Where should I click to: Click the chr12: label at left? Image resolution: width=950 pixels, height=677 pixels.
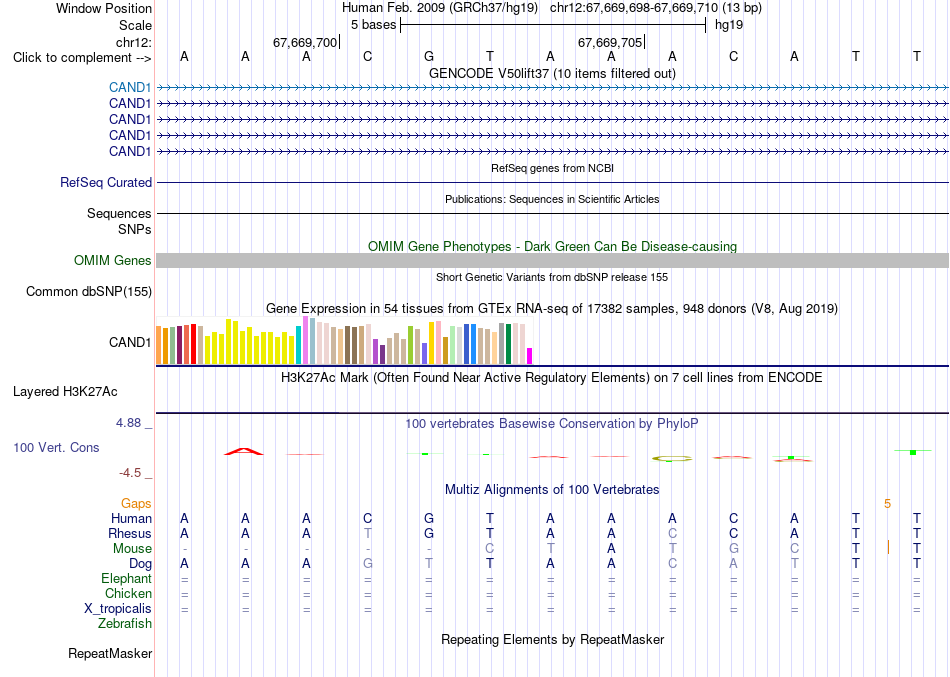[133, 42]
